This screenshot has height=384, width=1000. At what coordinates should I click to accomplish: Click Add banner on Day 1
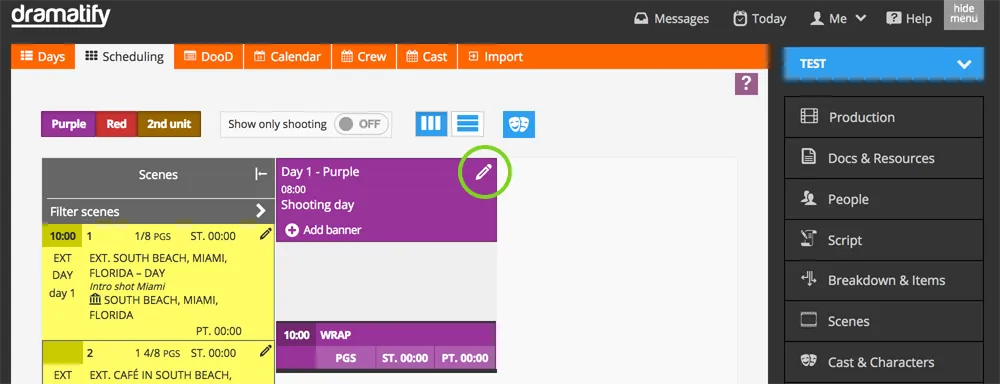[323, 230]
